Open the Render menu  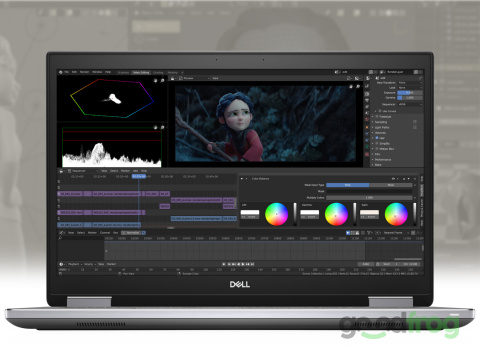click(84, 72)
